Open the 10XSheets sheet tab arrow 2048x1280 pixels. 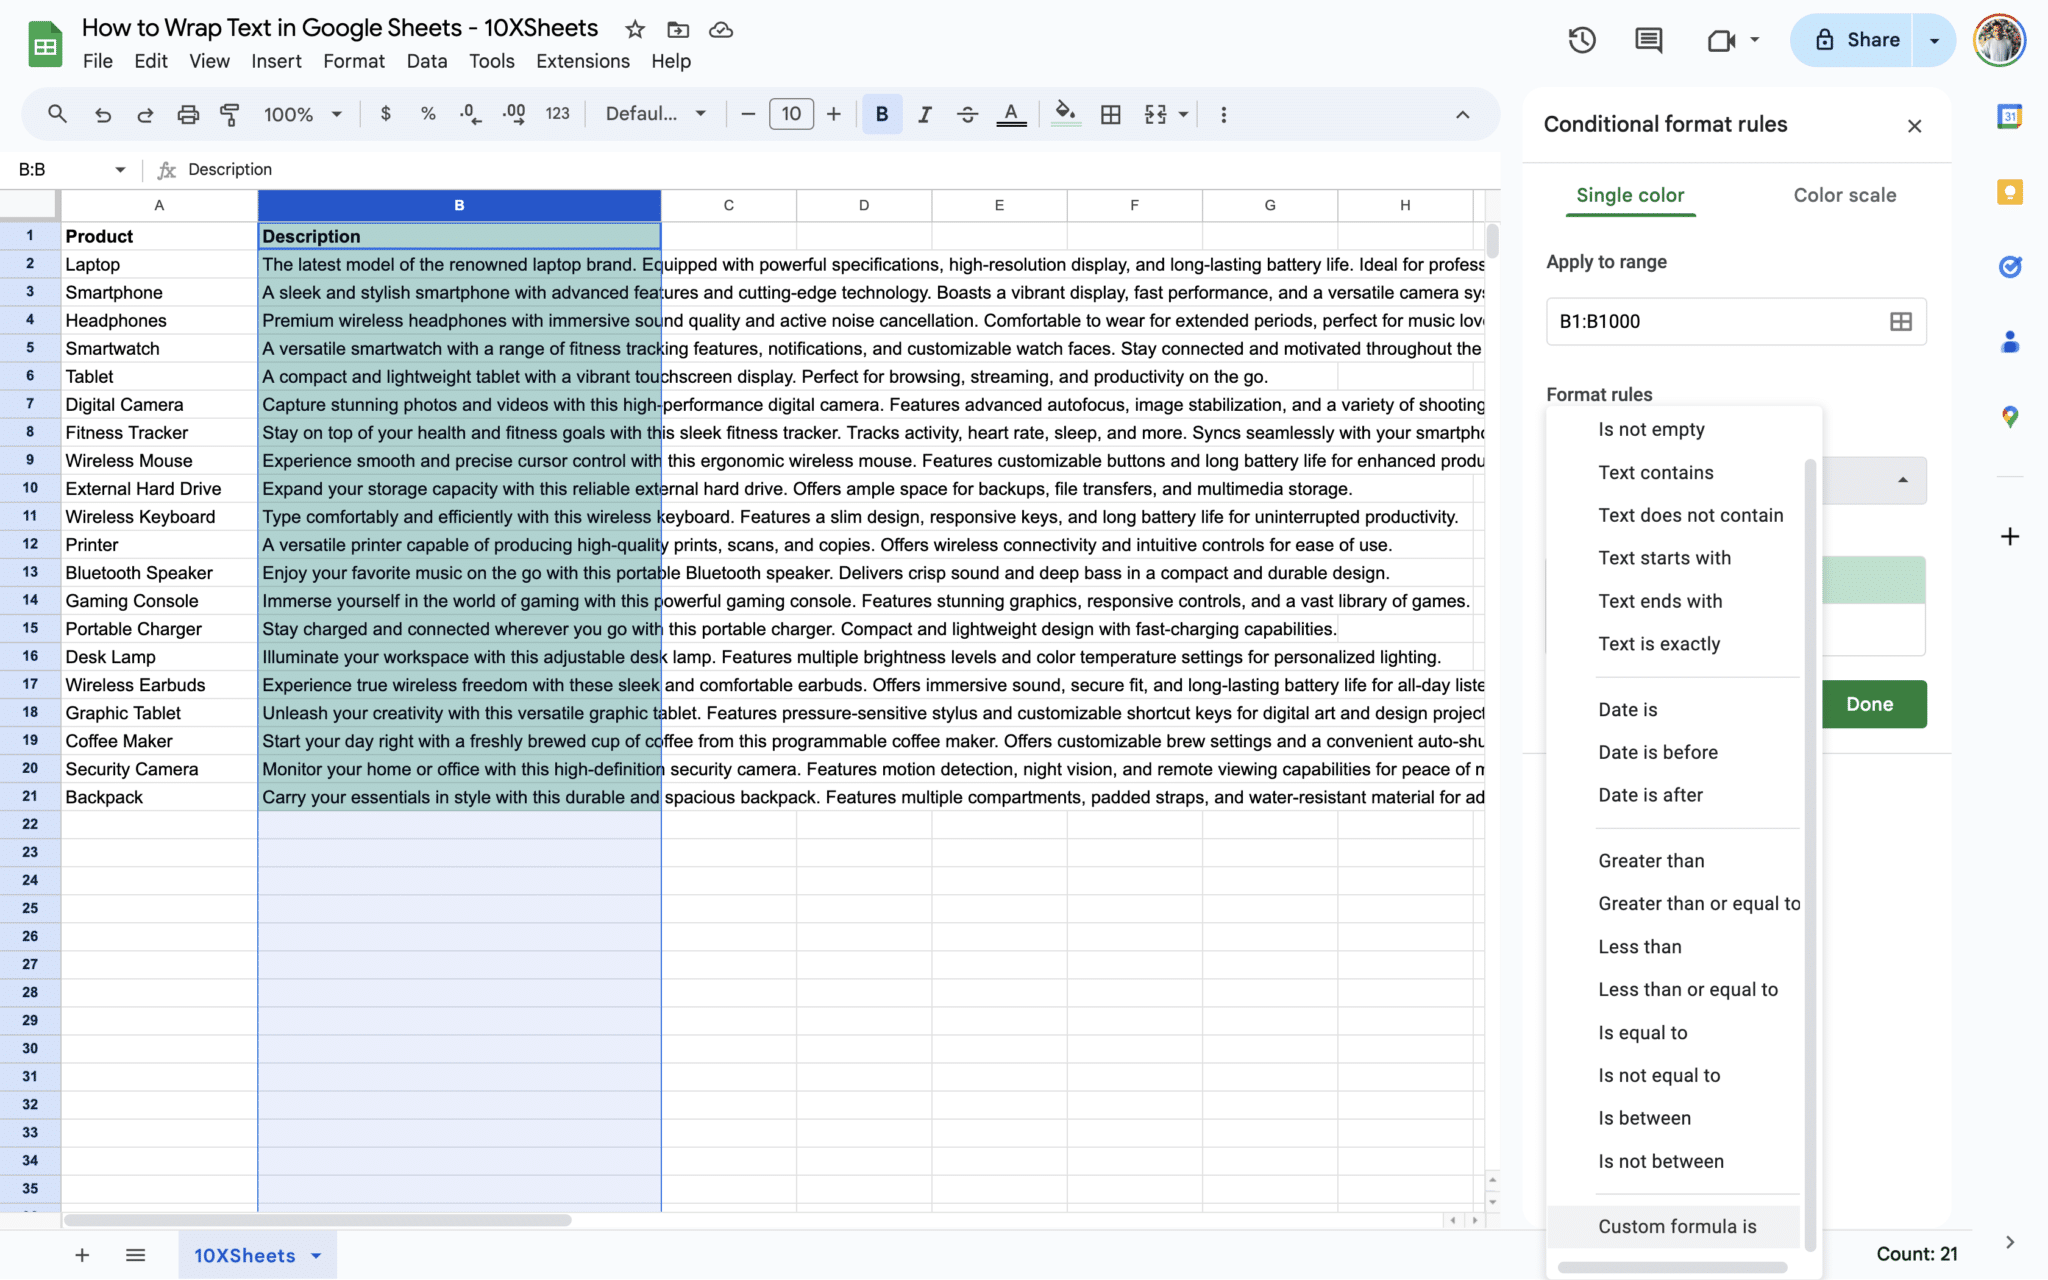pos(317,1255)
